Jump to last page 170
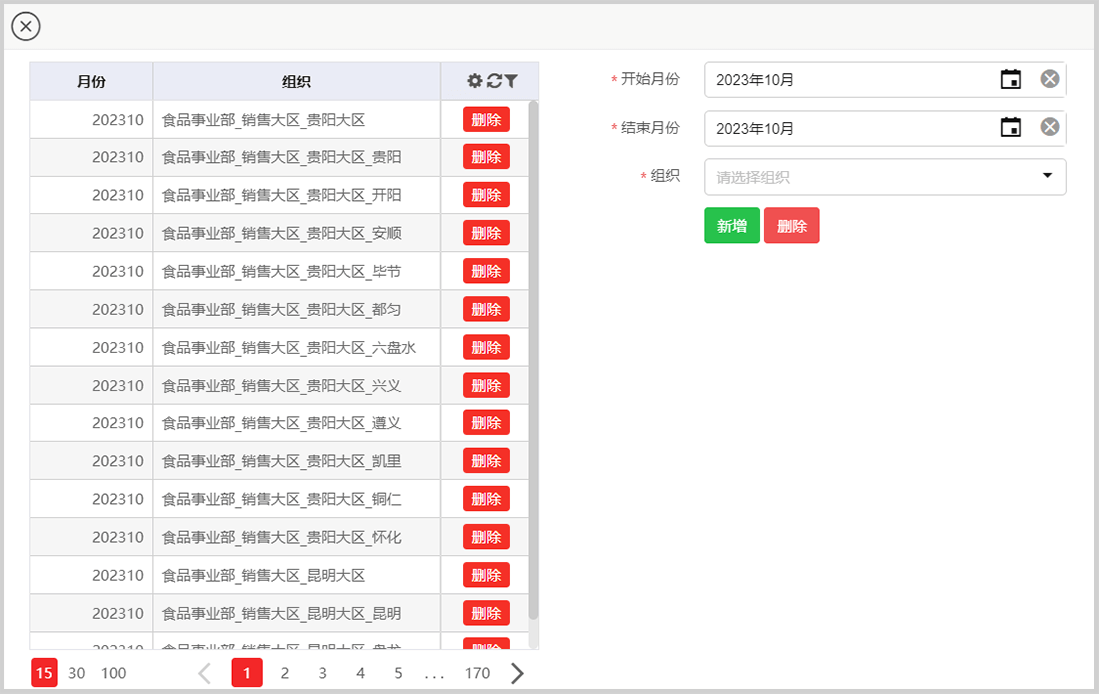 click(477, 673)
